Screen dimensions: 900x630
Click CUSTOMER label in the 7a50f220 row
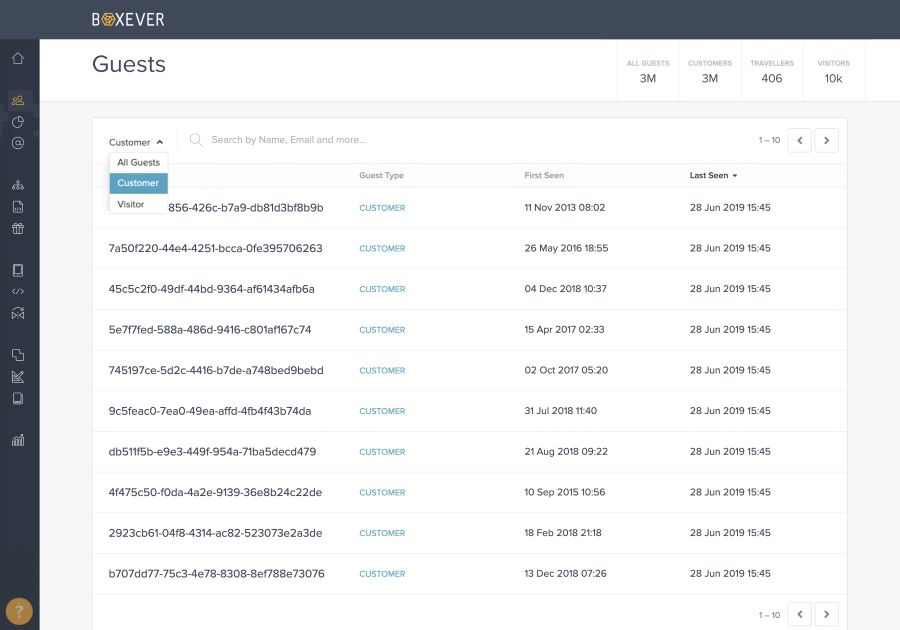382,248
